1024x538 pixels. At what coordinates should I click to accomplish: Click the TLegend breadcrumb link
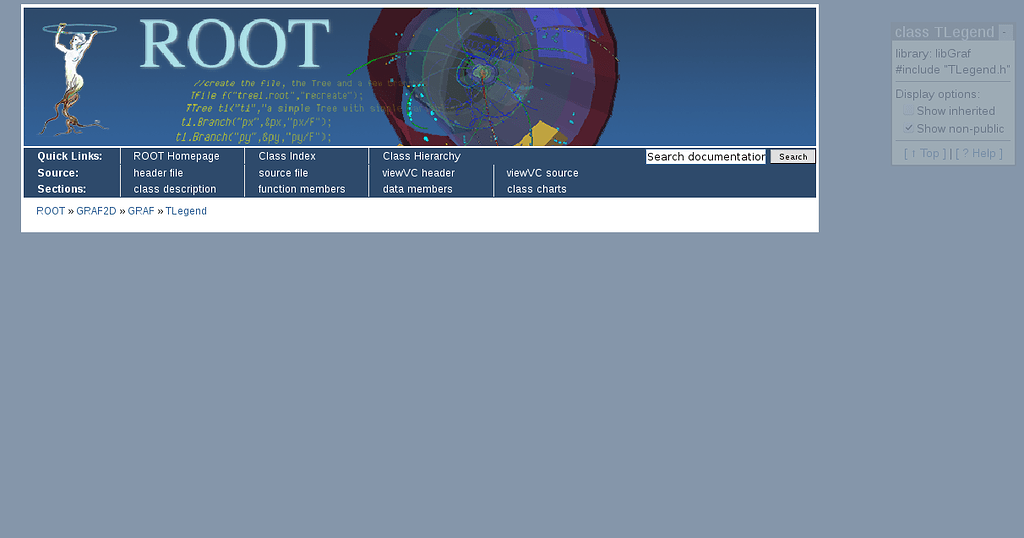coord(186,211)
